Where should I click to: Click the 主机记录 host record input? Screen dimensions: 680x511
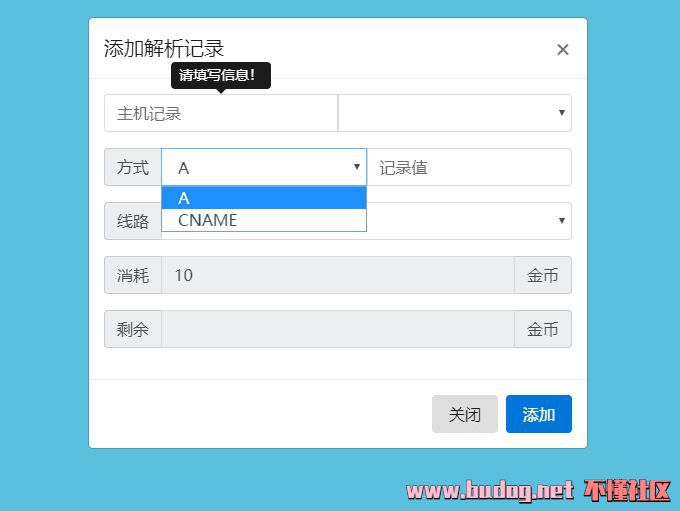tap(221, 113)
